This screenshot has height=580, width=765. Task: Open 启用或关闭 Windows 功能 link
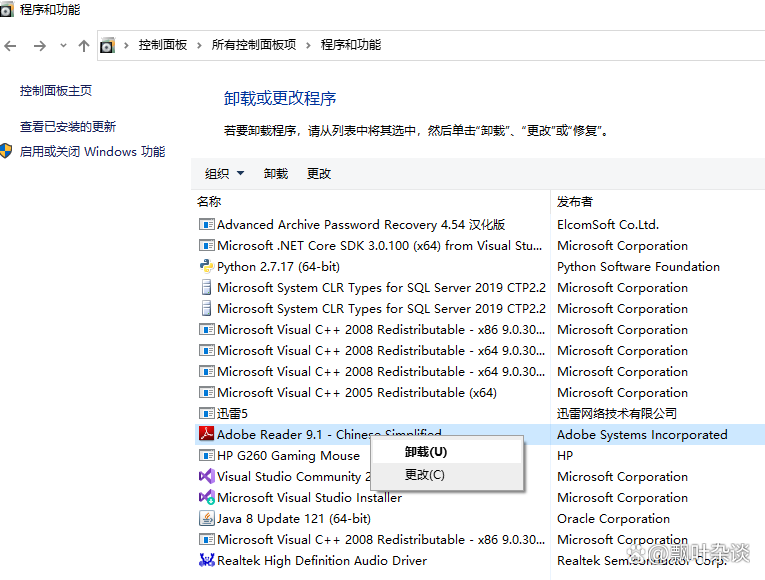pyautogui.click(x=93, y=152)
